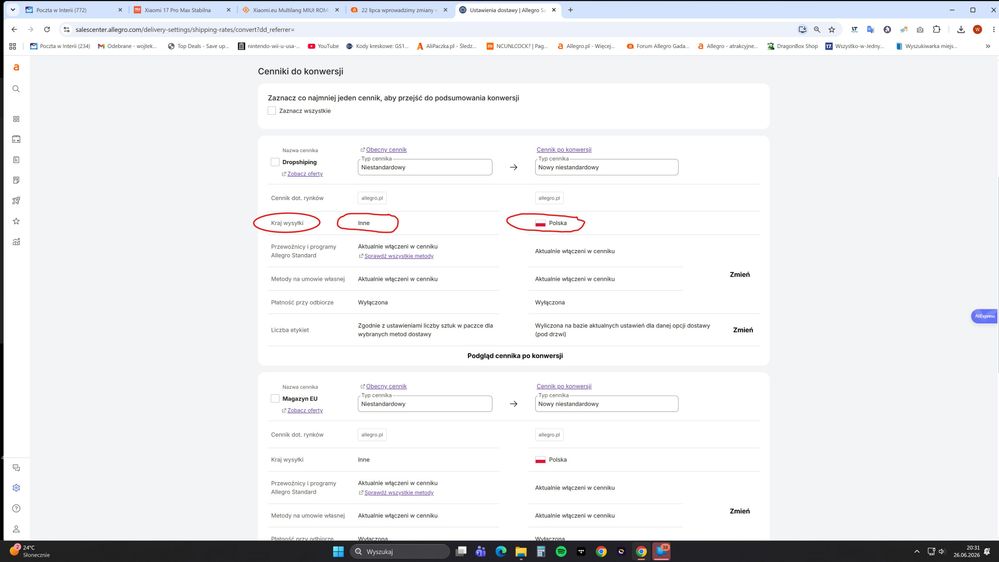The height and width of the screenshot is (562, 999).
Task: Open settings gear icon in left sidebar
Action: coord(16,487)
